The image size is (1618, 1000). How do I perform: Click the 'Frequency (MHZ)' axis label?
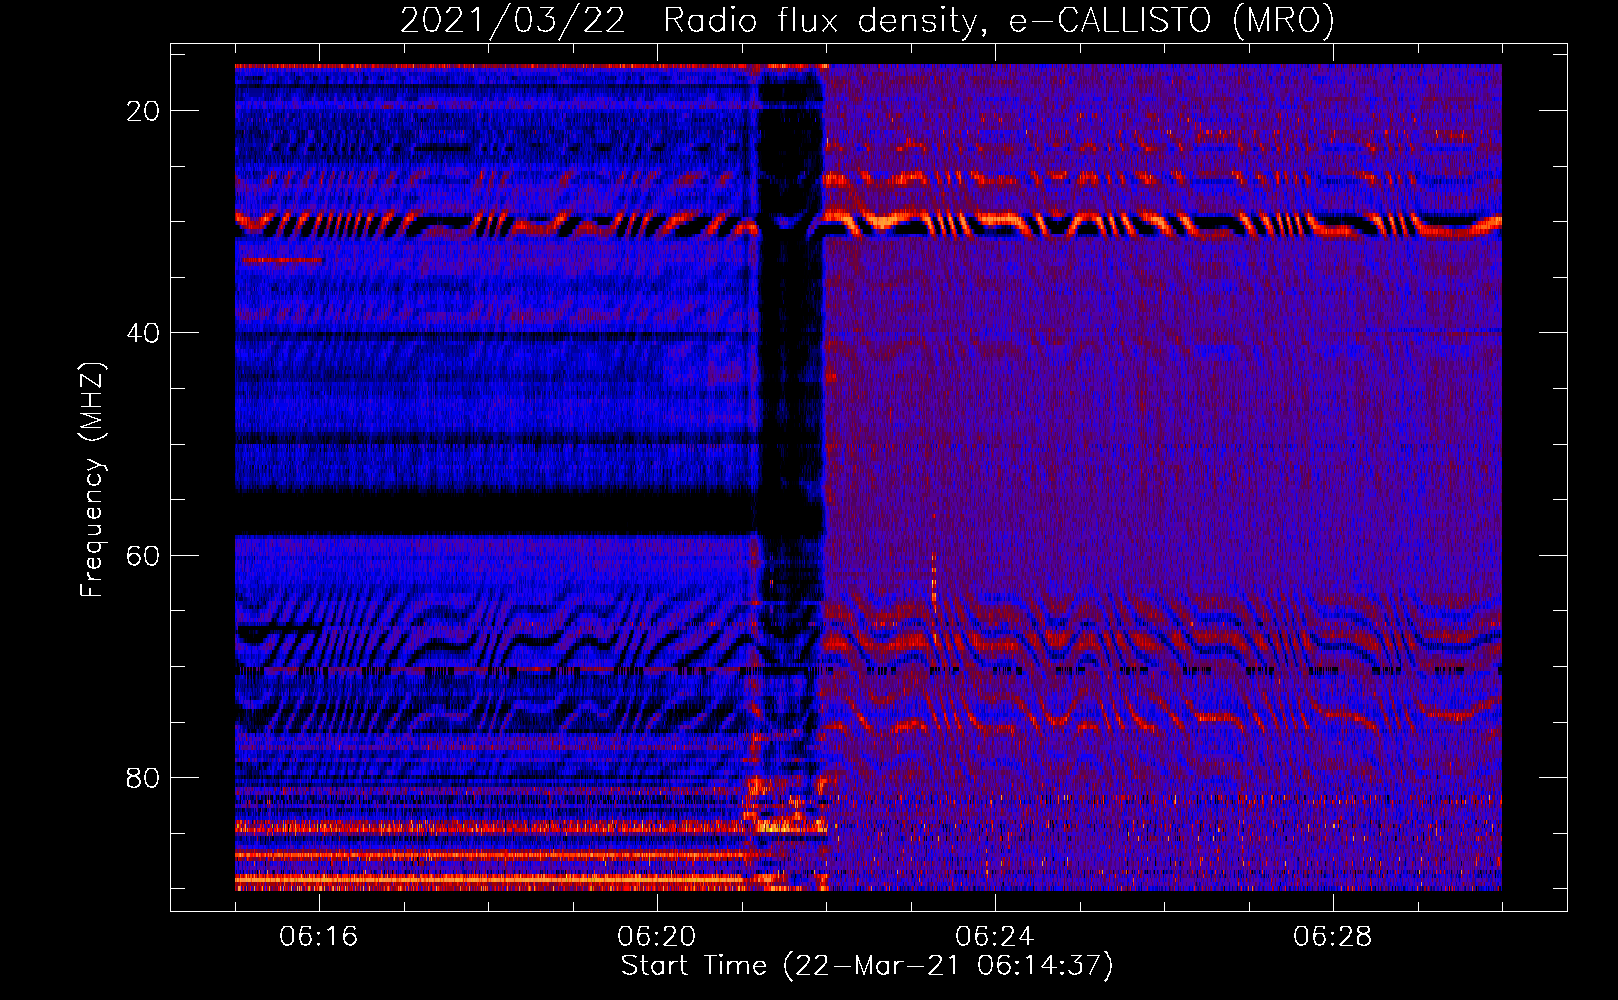[92, 480]
